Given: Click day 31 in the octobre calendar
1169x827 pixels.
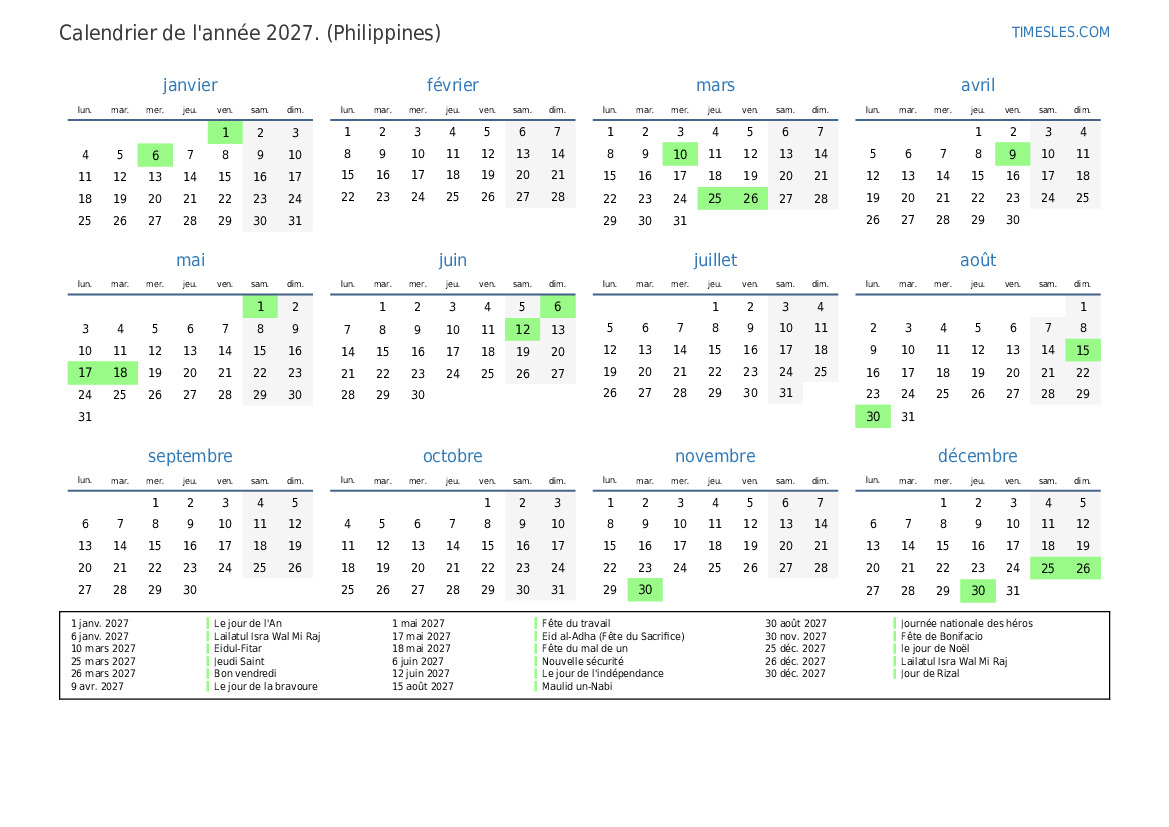Looking at the screenshot, I should point(558,590).
